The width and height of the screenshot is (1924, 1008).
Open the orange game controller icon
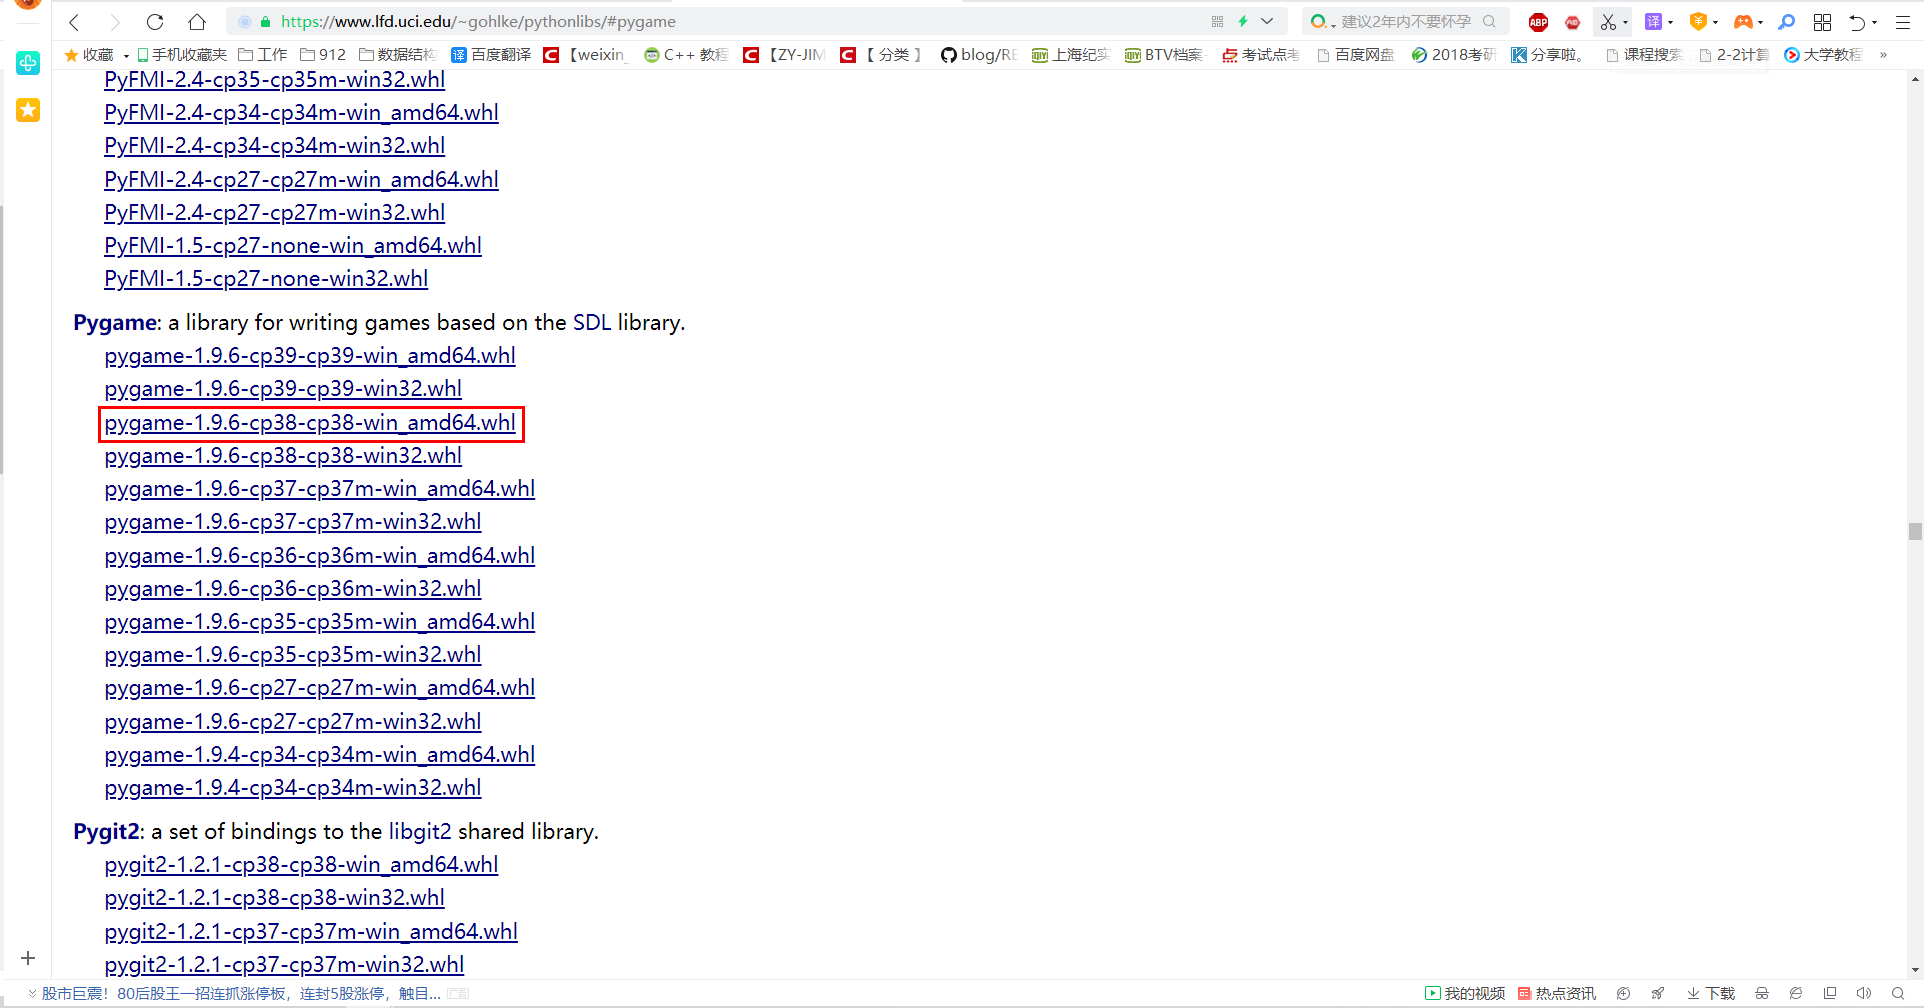point(1743,22)
